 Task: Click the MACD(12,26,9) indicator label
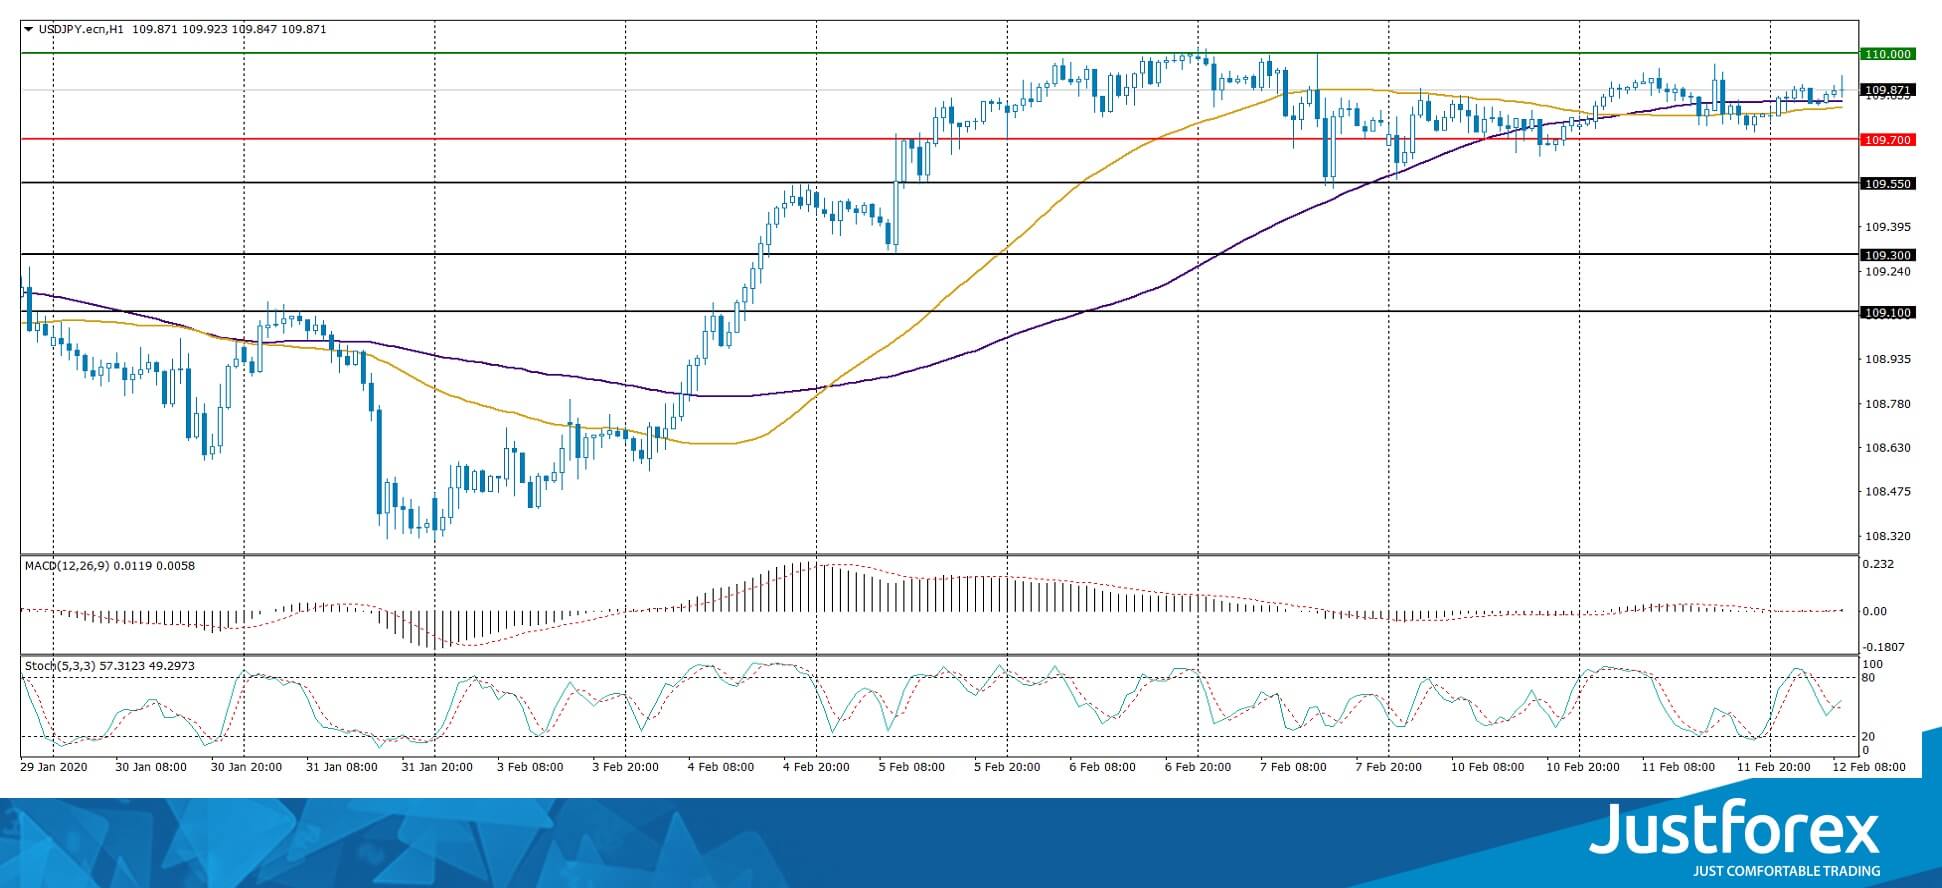pos(67,566)
